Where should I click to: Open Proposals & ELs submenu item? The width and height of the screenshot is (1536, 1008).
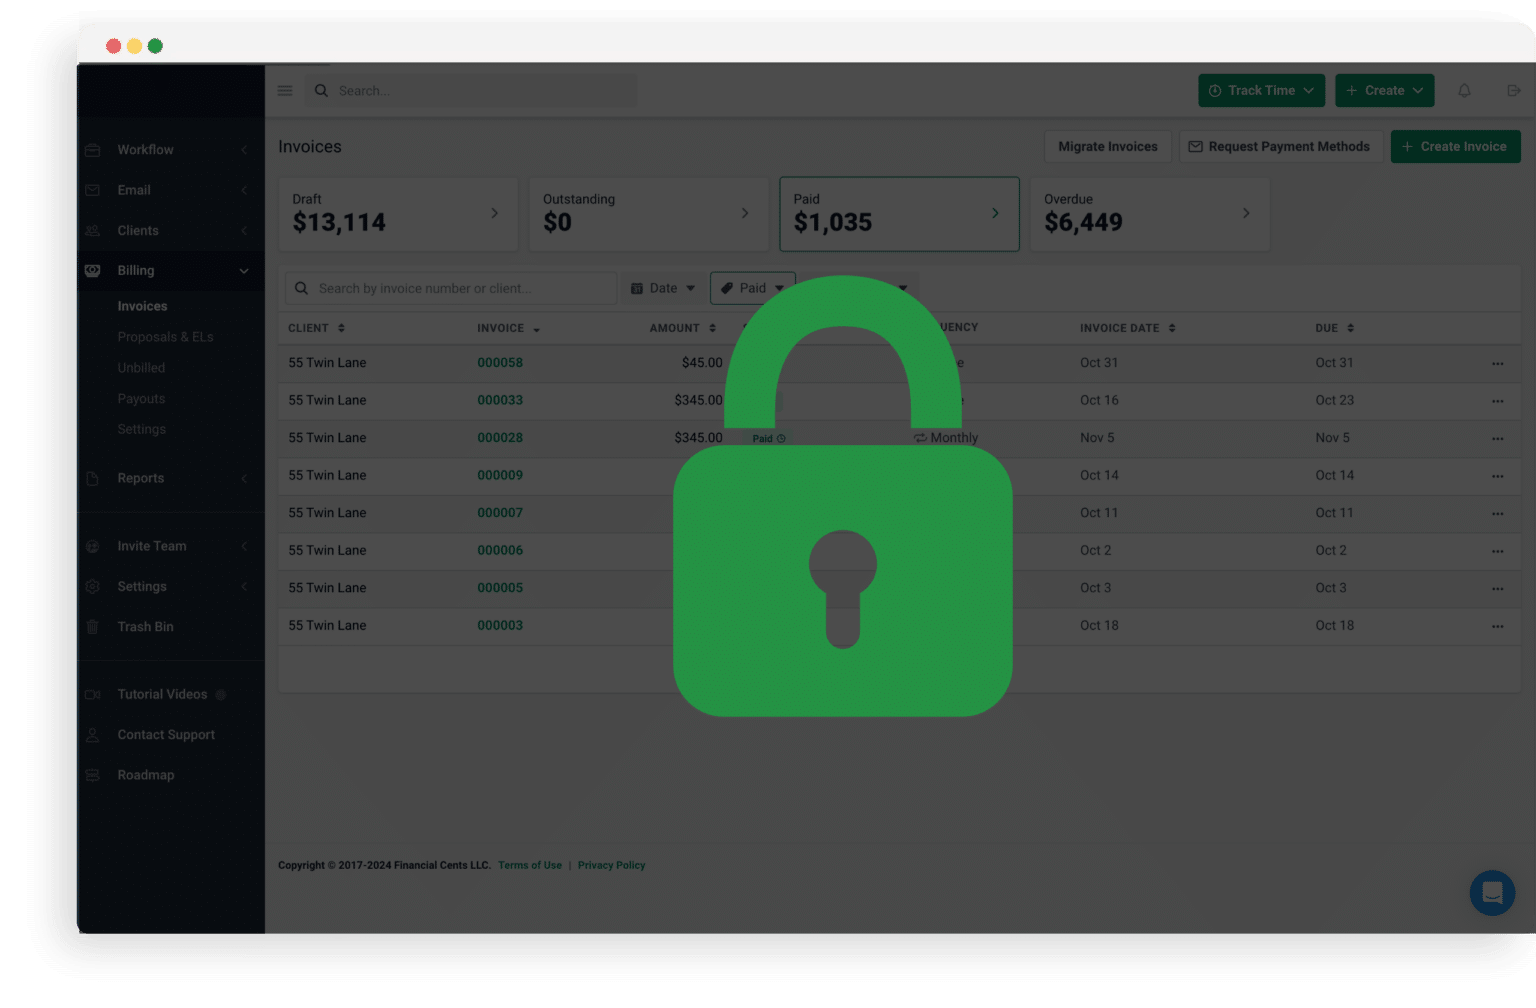tap(165, 338)
